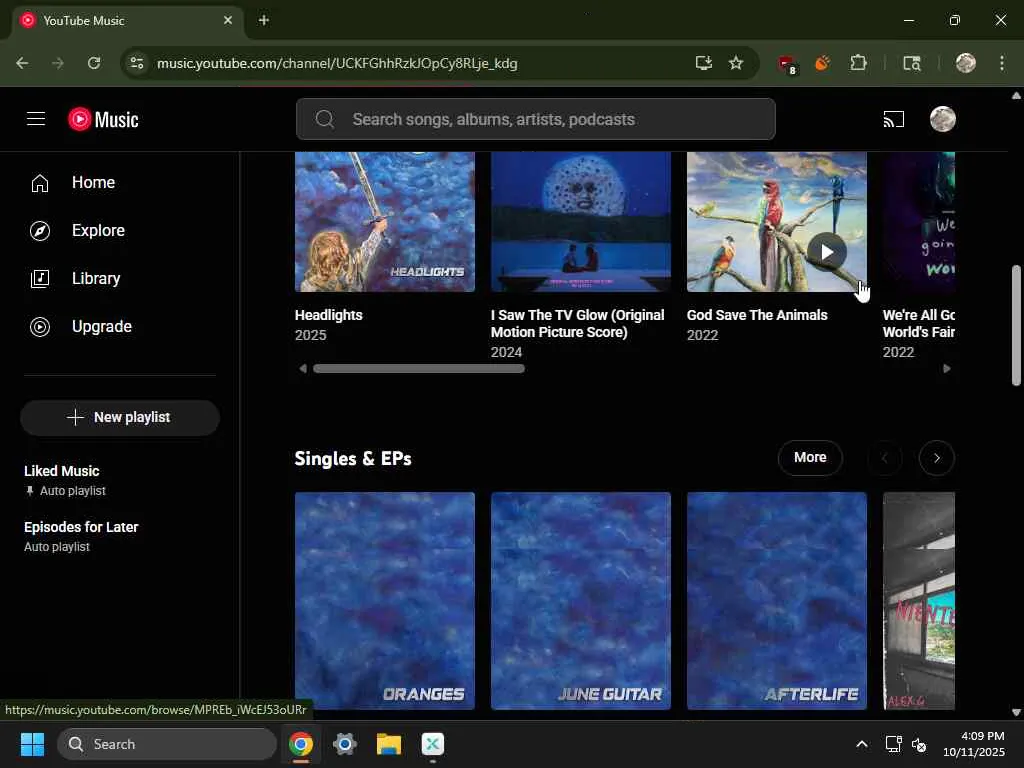Close the YouTube Music tab
Screen dimensions: 1024x768
(228, 20)
